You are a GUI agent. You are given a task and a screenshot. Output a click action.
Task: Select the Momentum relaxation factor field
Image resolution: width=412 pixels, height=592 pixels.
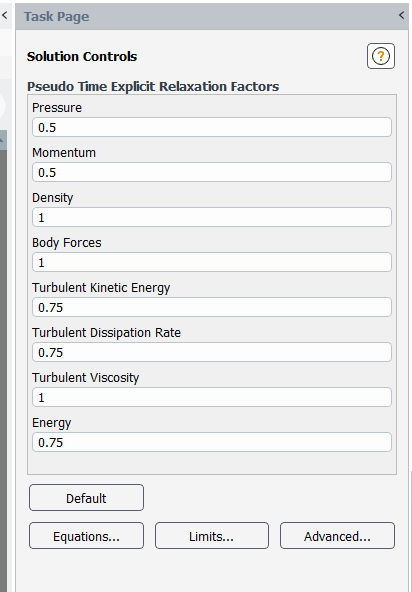click(212, 172)
